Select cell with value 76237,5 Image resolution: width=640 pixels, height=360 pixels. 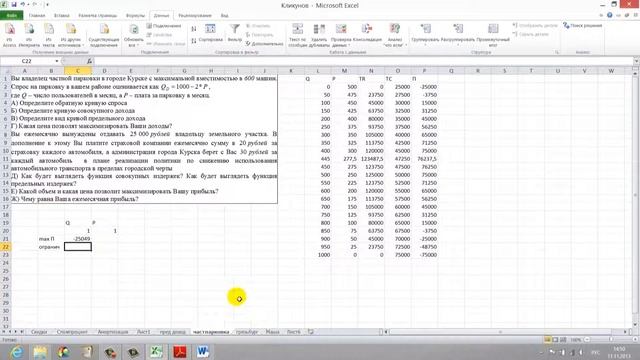pos(424,159)
